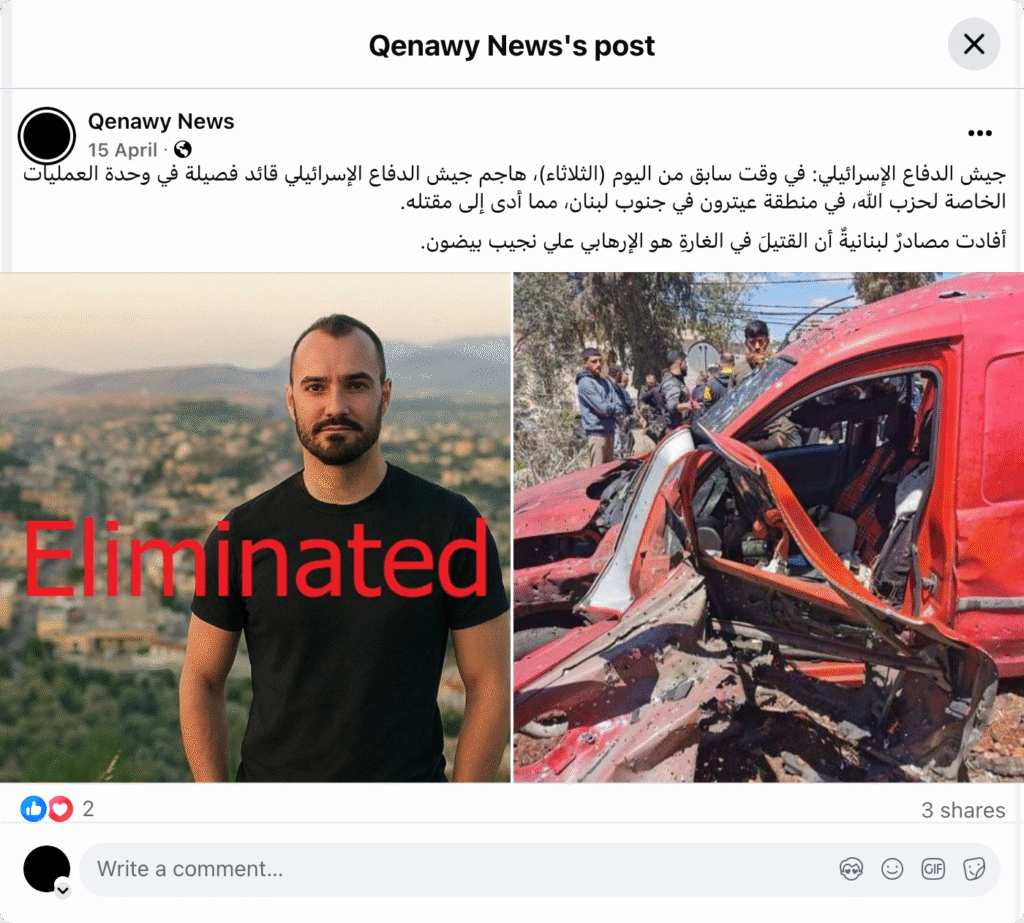The image size is (1024, 923).
Task: Open the destroyed red car photo
Action: coord(769,527)
